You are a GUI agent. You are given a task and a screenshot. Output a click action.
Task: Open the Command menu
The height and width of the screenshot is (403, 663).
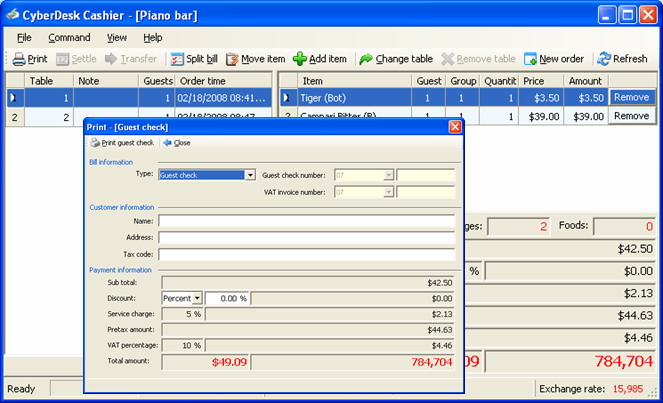tap(69, 37)
